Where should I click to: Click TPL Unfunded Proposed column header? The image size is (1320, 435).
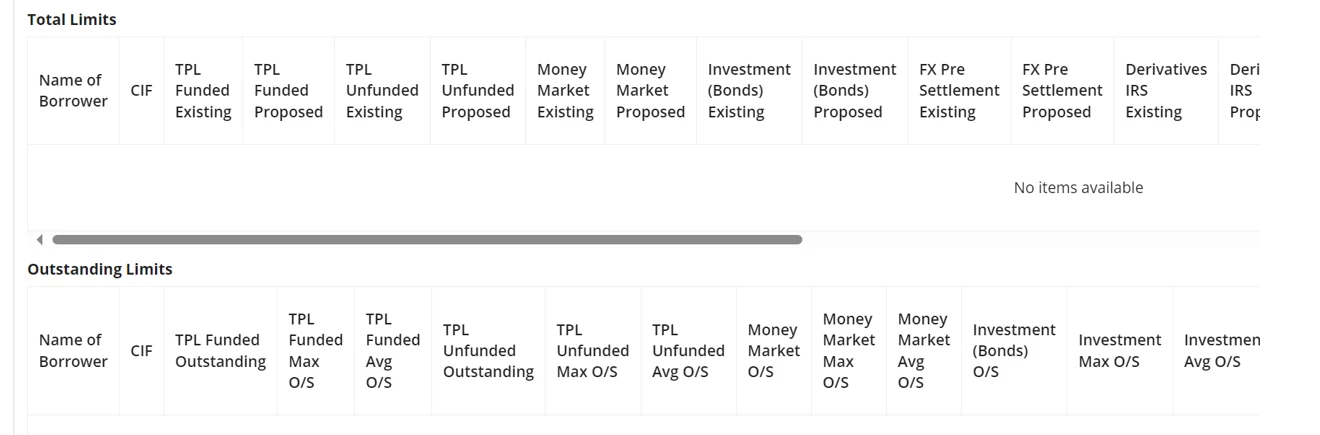[478, 91]
